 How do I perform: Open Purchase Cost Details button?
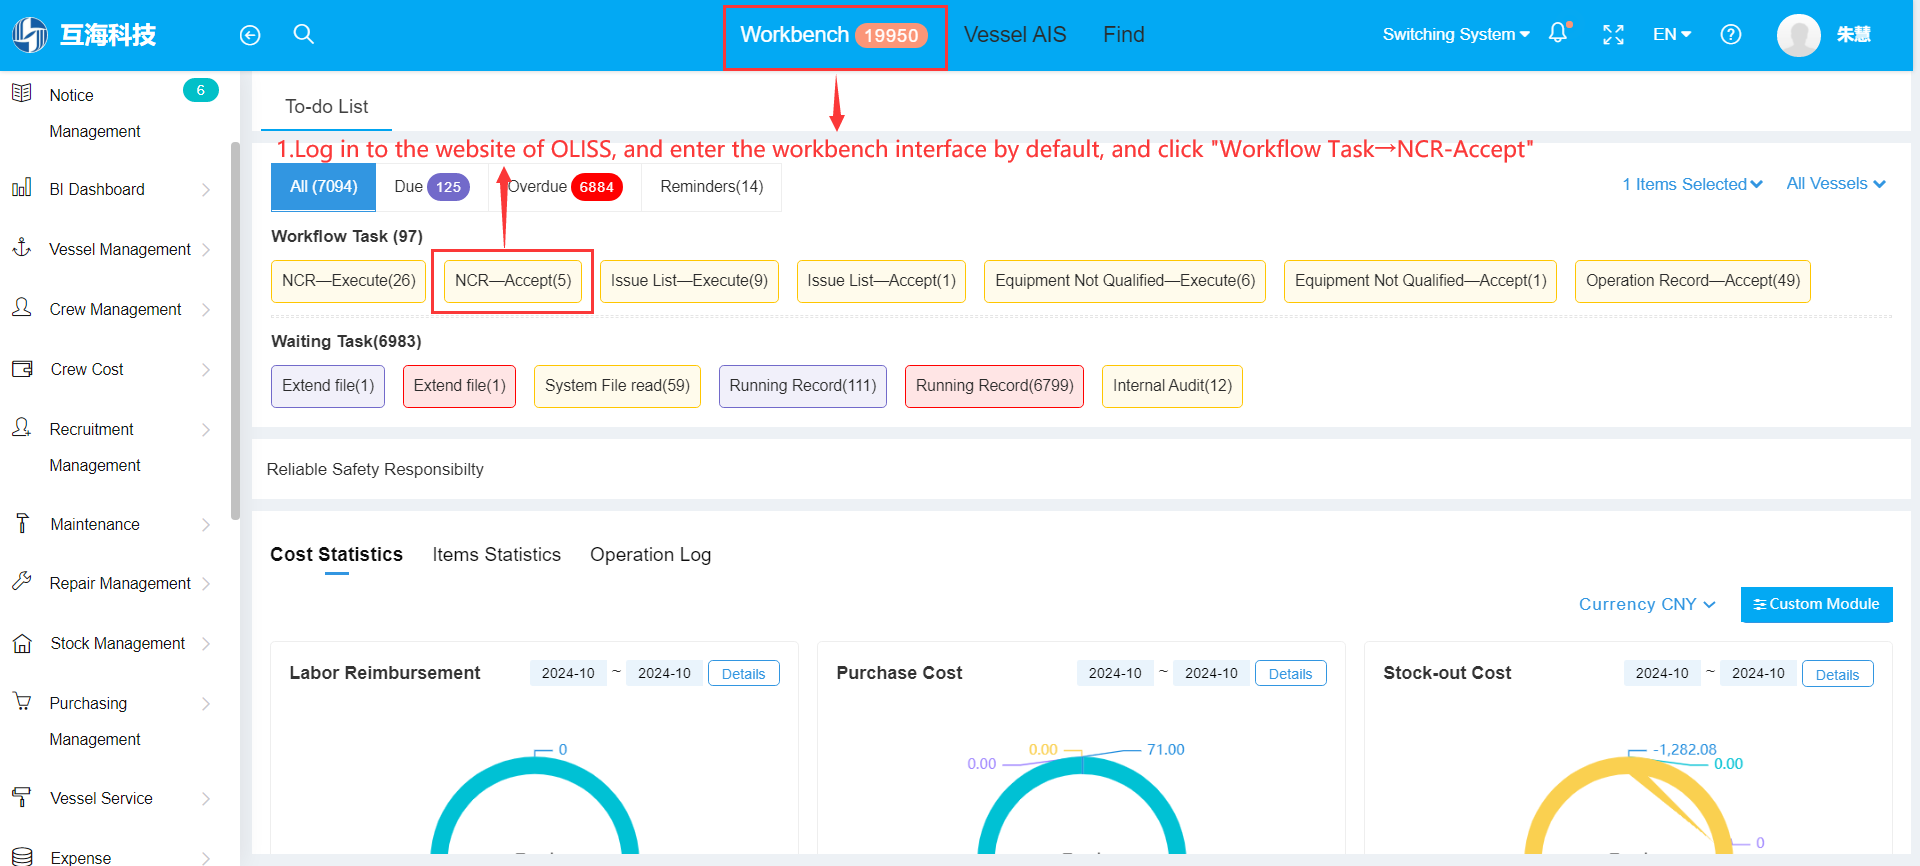[x=1290, y=673]
